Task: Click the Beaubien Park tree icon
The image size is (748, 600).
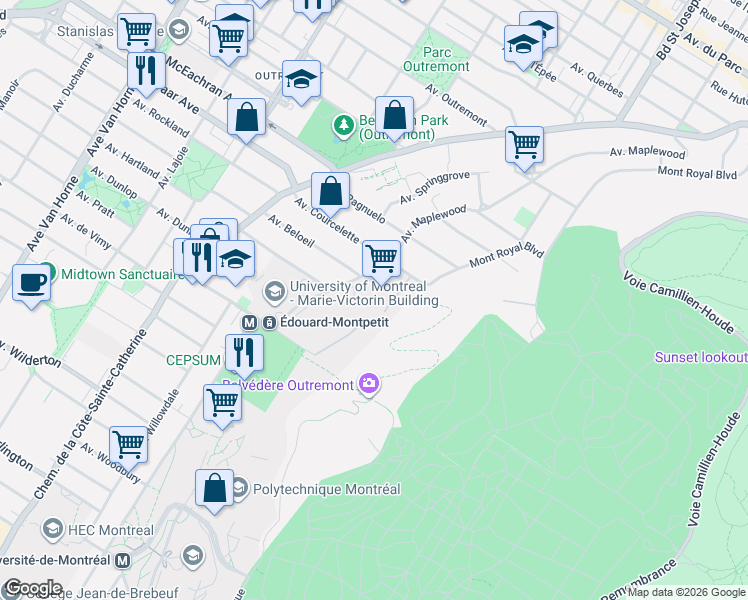Action: (343, 126)
